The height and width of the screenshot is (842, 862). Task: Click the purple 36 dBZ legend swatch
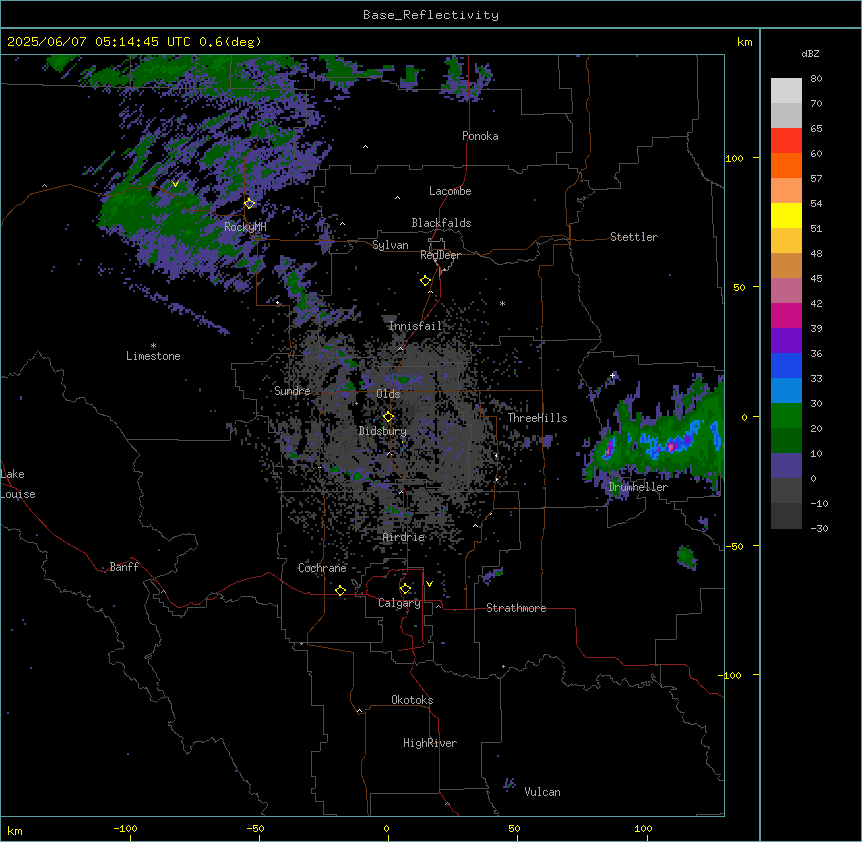[x=786, y=341]
